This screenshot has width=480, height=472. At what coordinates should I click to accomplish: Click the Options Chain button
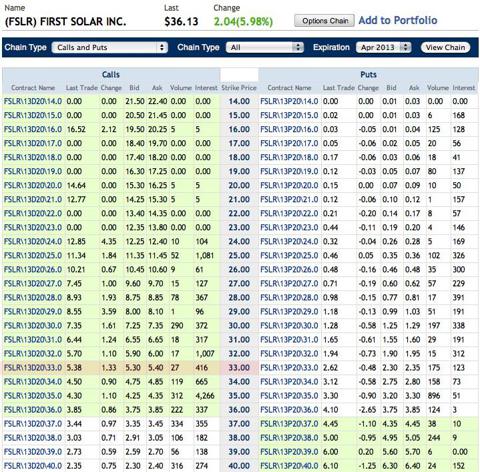pos(324,21)
